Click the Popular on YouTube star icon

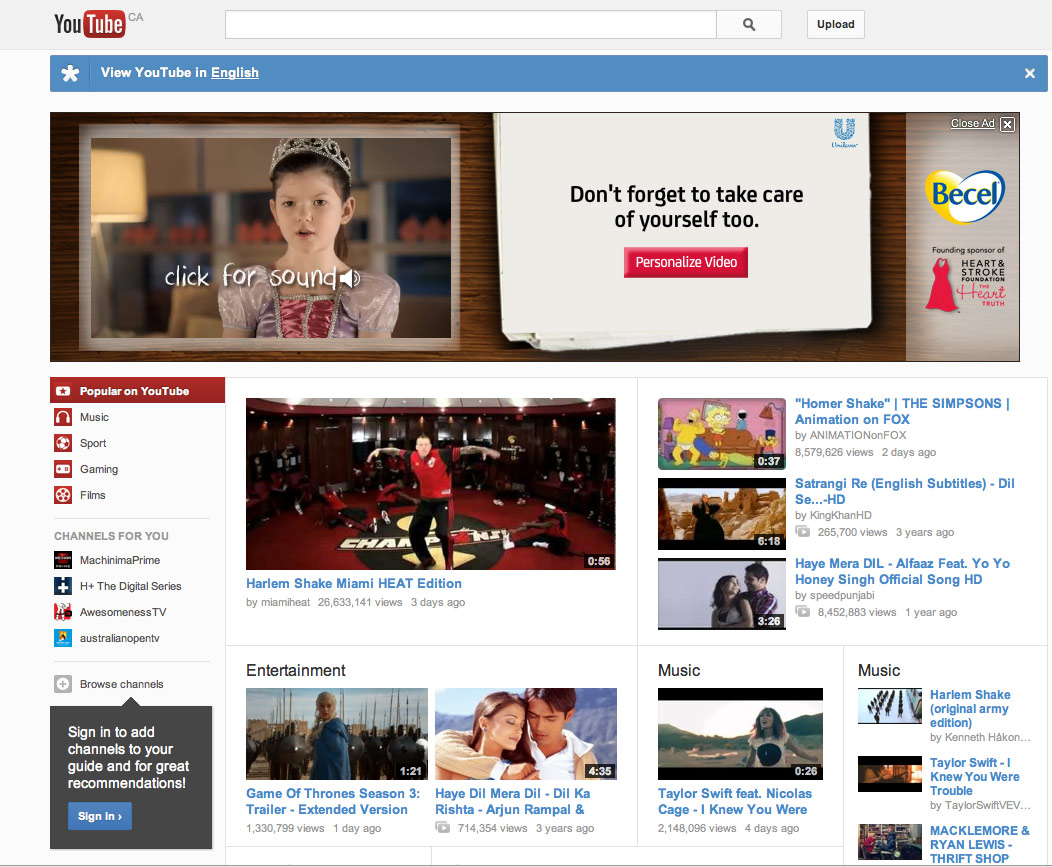click(63, 391)
